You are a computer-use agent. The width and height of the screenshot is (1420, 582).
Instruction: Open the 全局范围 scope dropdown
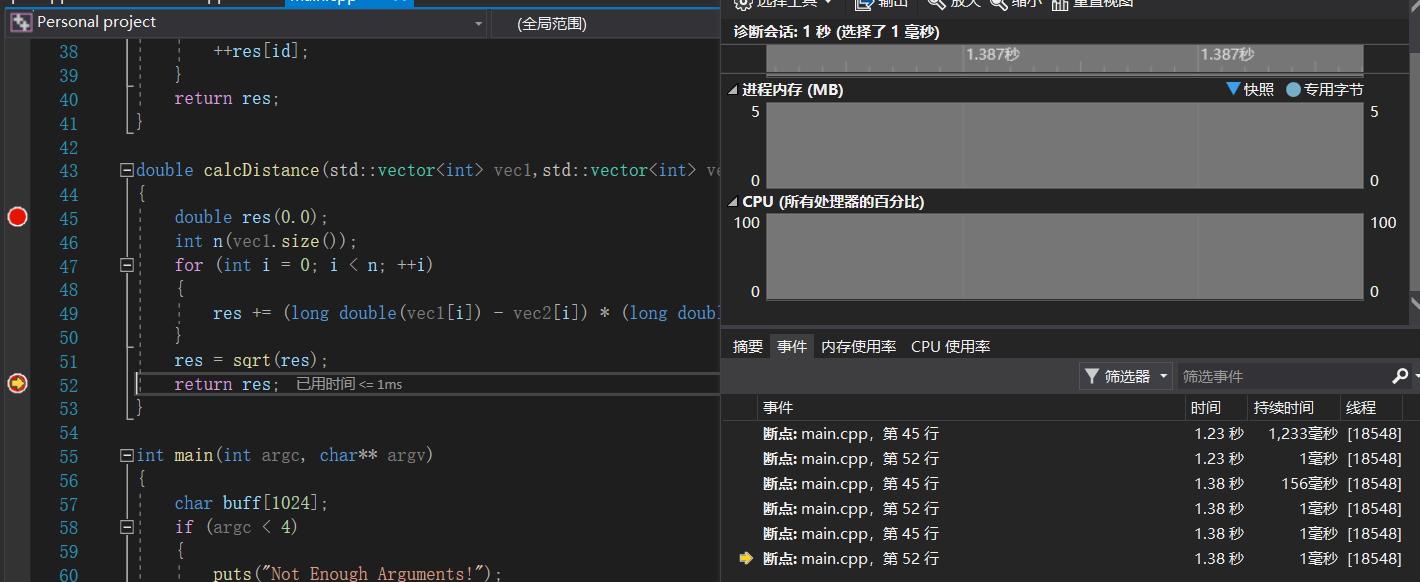605,23
